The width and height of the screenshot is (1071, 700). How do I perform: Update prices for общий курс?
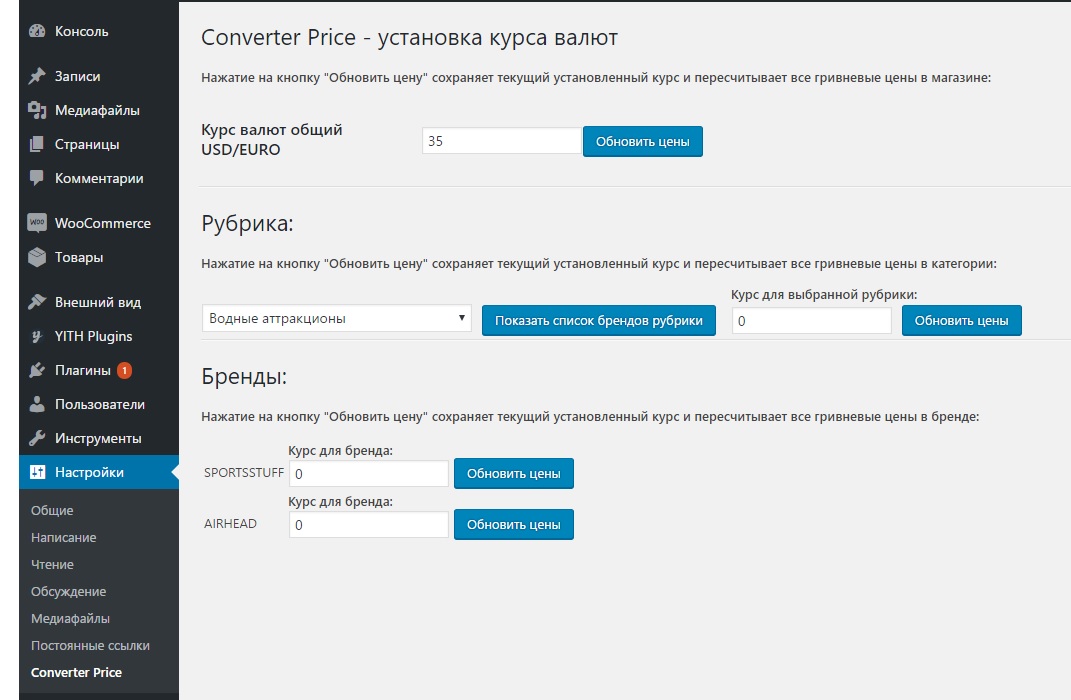pyautogui.click(x=643, y=141)
